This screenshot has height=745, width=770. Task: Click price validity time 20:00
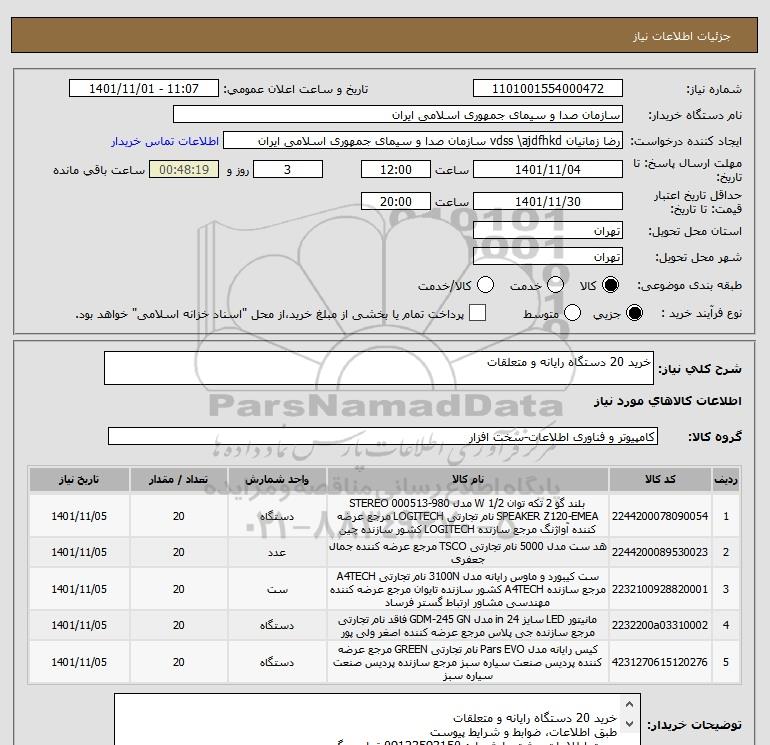click(396, 201)
